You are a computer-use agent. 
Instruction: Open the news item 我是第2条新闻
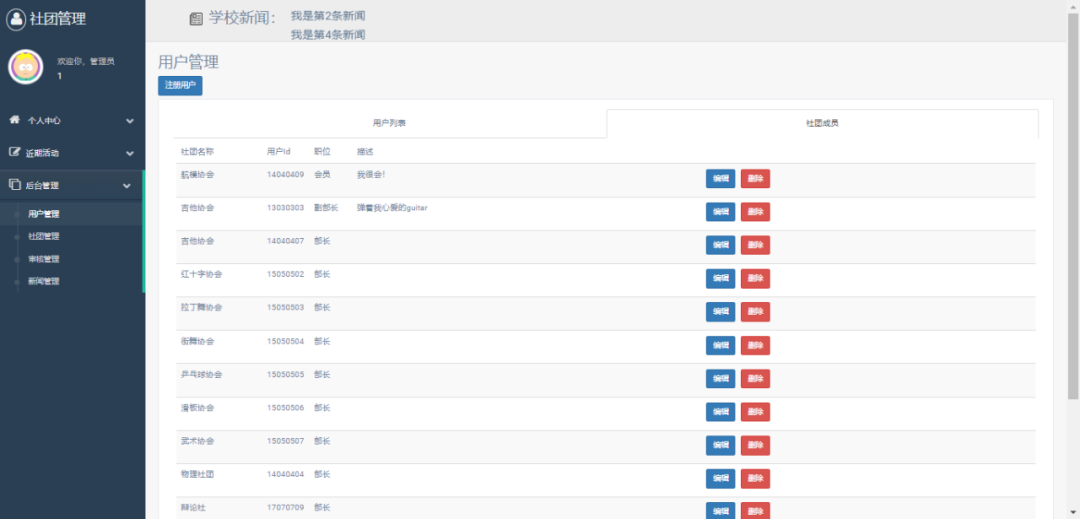(328, 15)
